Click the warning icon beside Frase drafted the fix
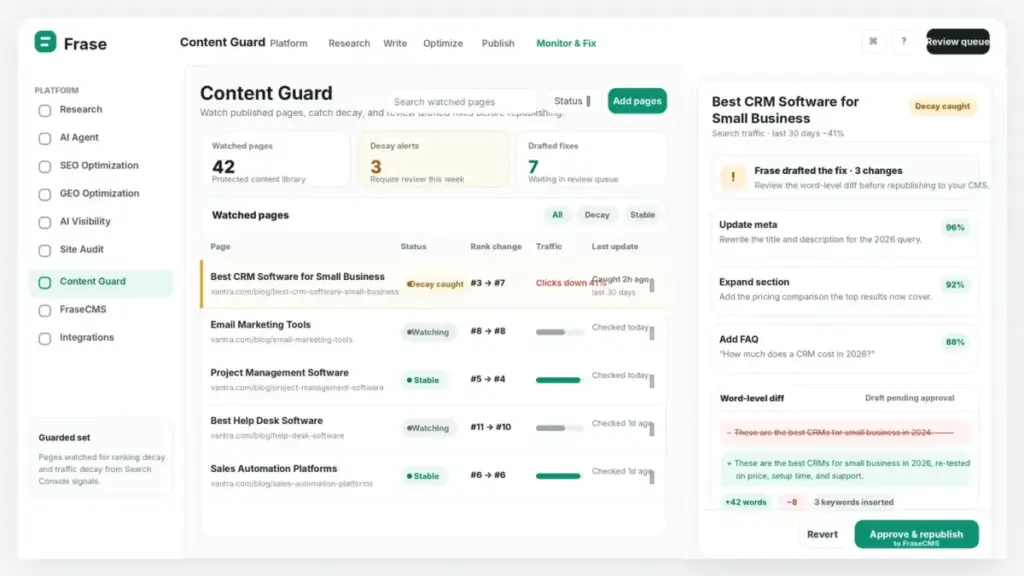The height and width of the screenshot is (576, 1024). [x=733, y=177]
